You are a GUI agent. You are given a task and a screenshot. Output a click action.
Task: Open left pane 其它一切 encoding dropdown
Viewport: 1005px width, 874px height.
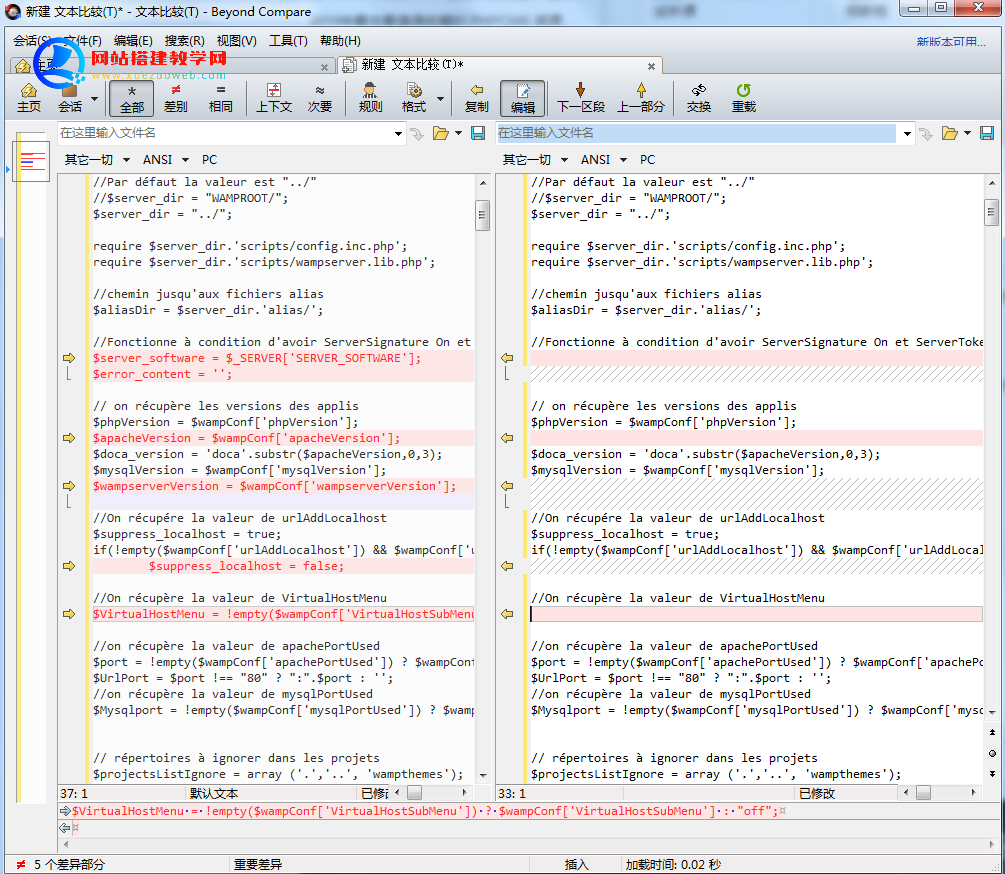coord(92,160)
